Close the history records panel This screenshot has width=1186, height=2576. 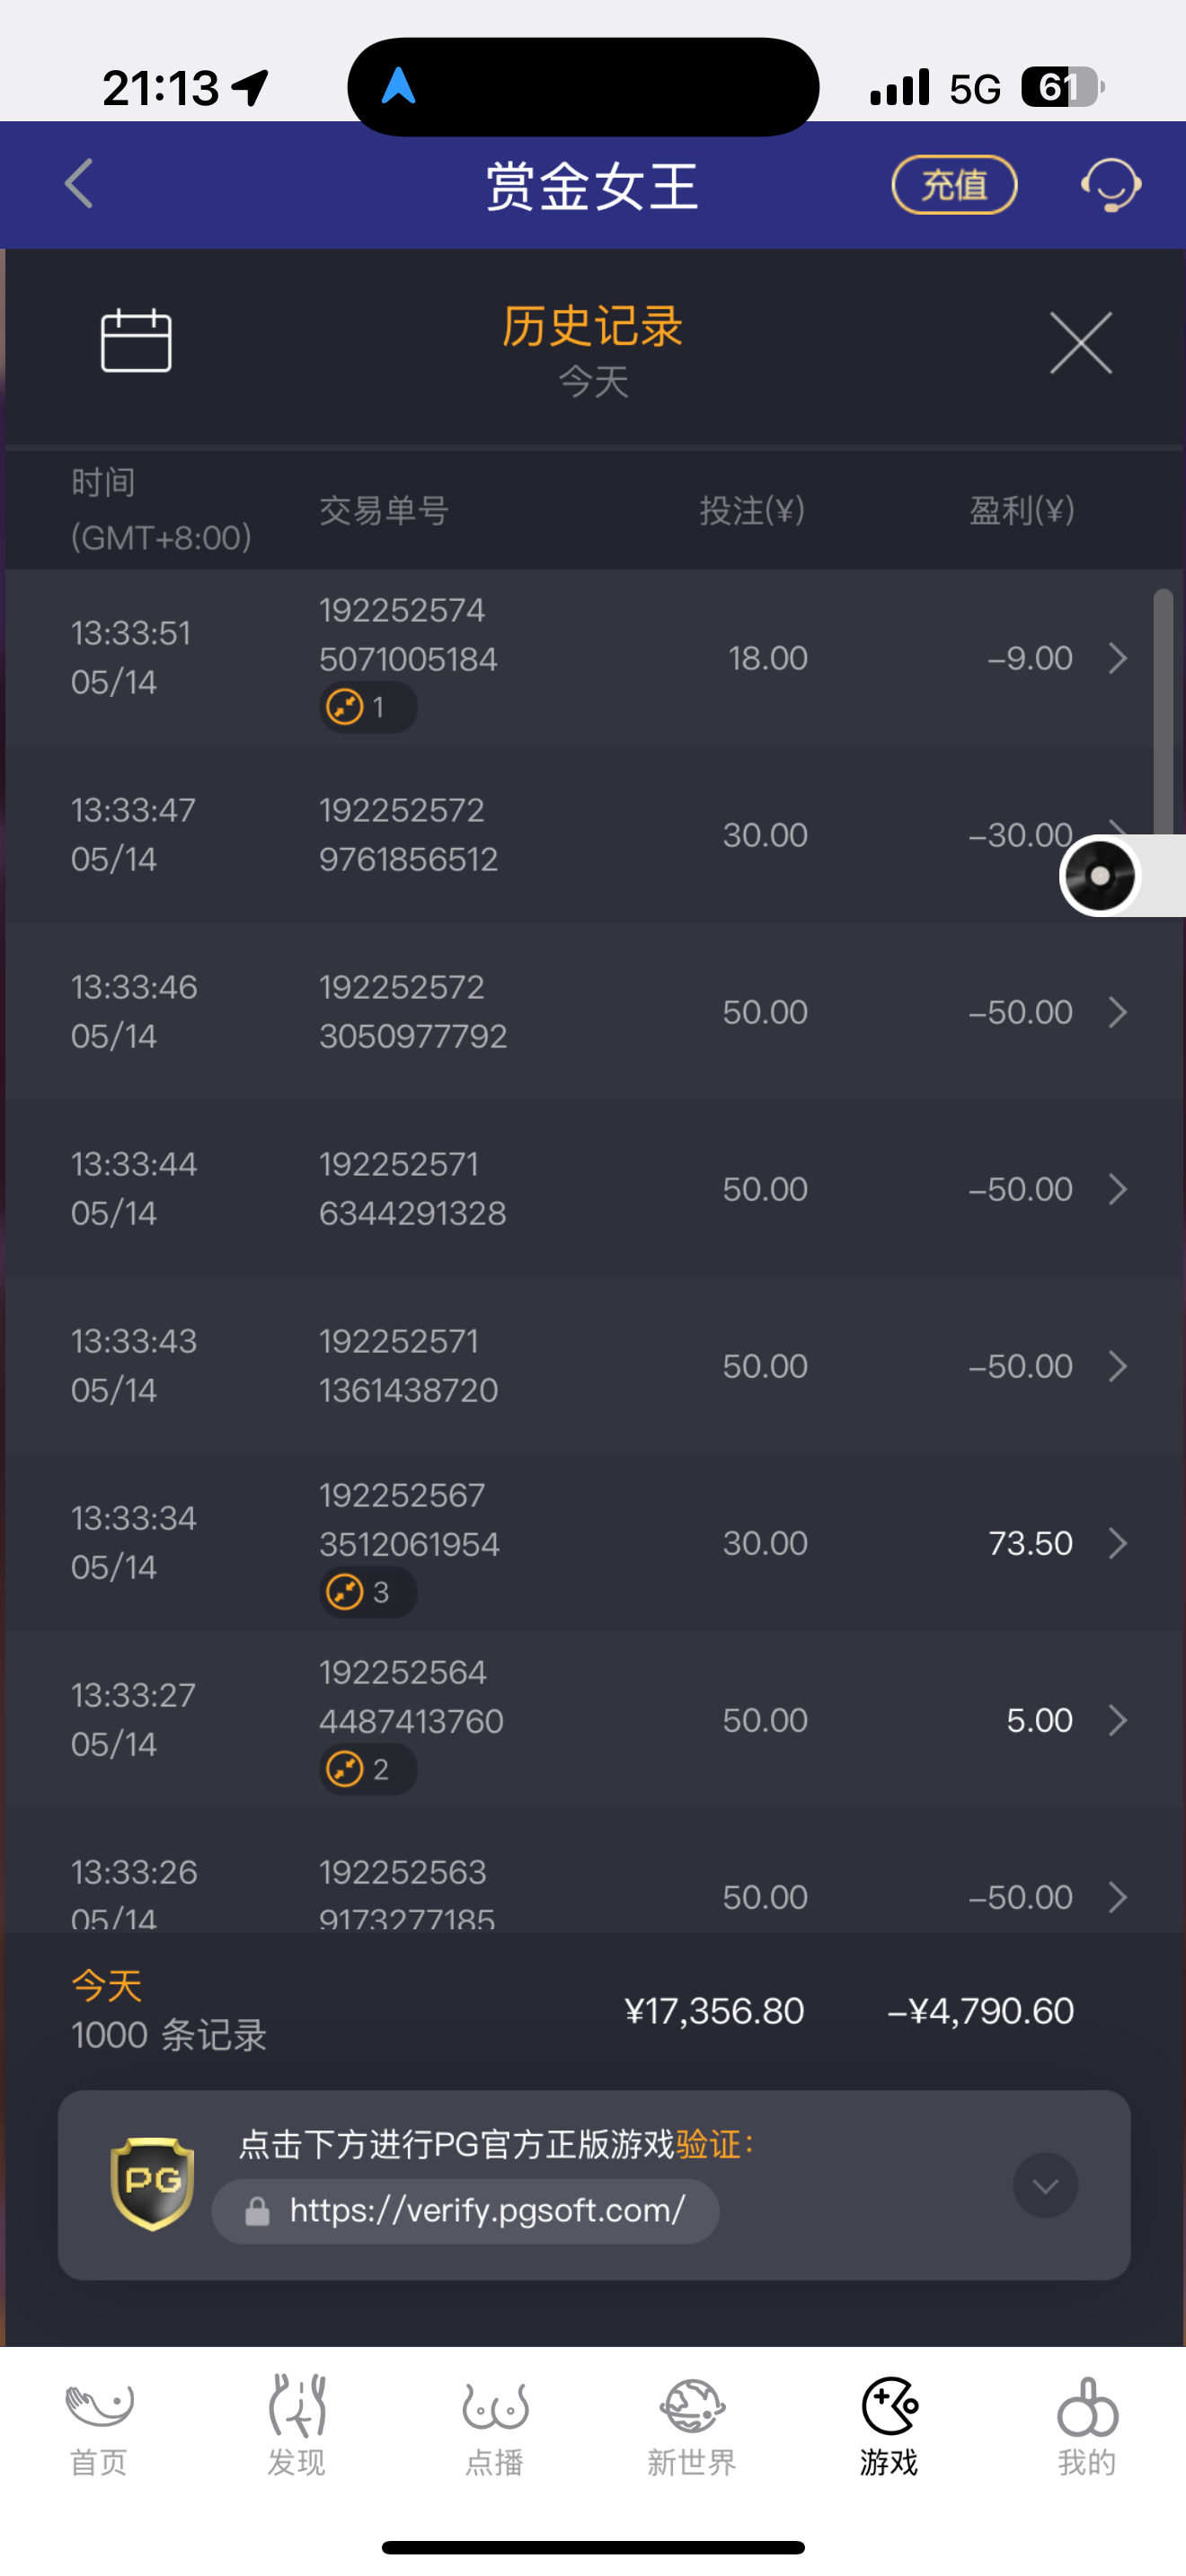pos(1080,343)
